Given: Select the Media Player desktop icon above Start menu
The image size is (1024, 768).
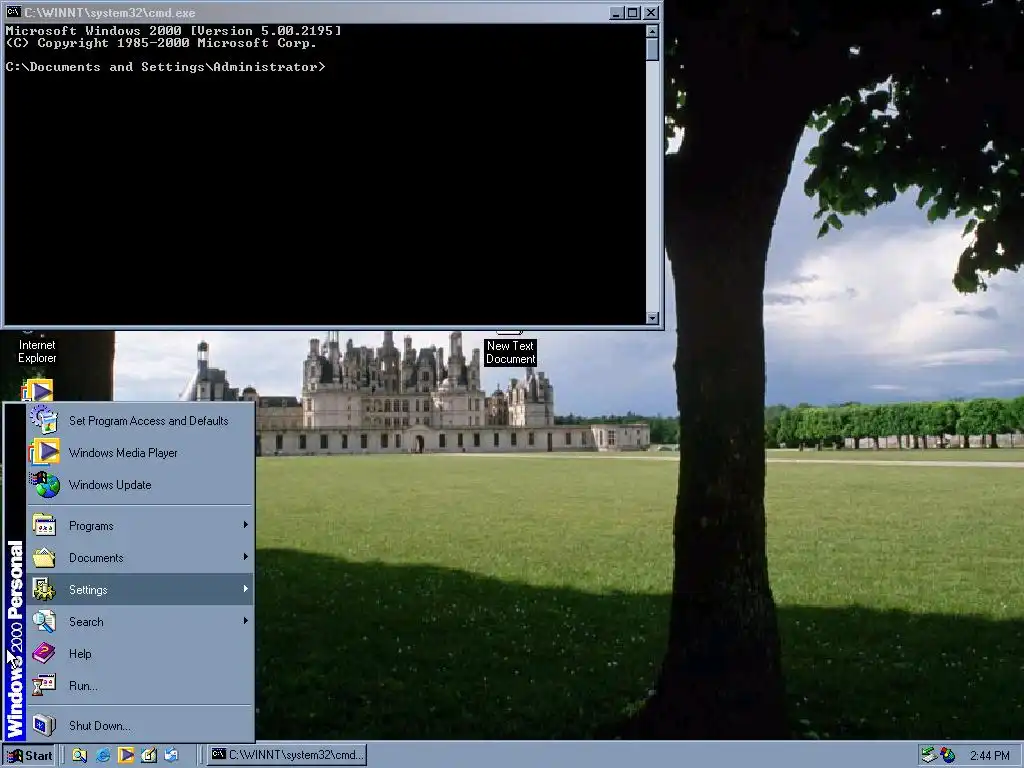Looking at the screenshot, I should (x=37, y=390).
